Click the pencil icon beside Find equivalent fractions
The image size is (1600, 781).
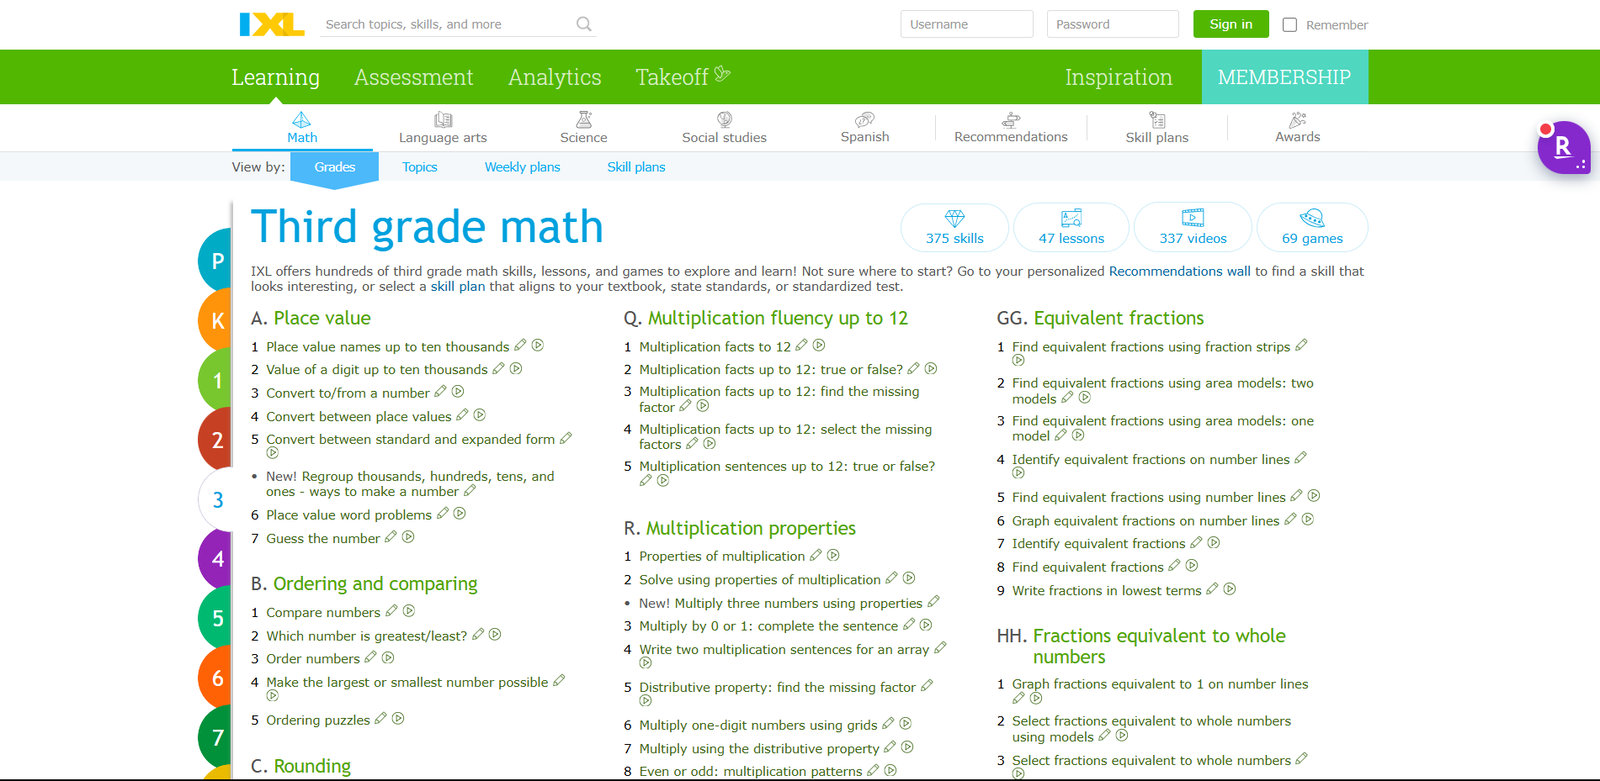(x=1174, y=566)
